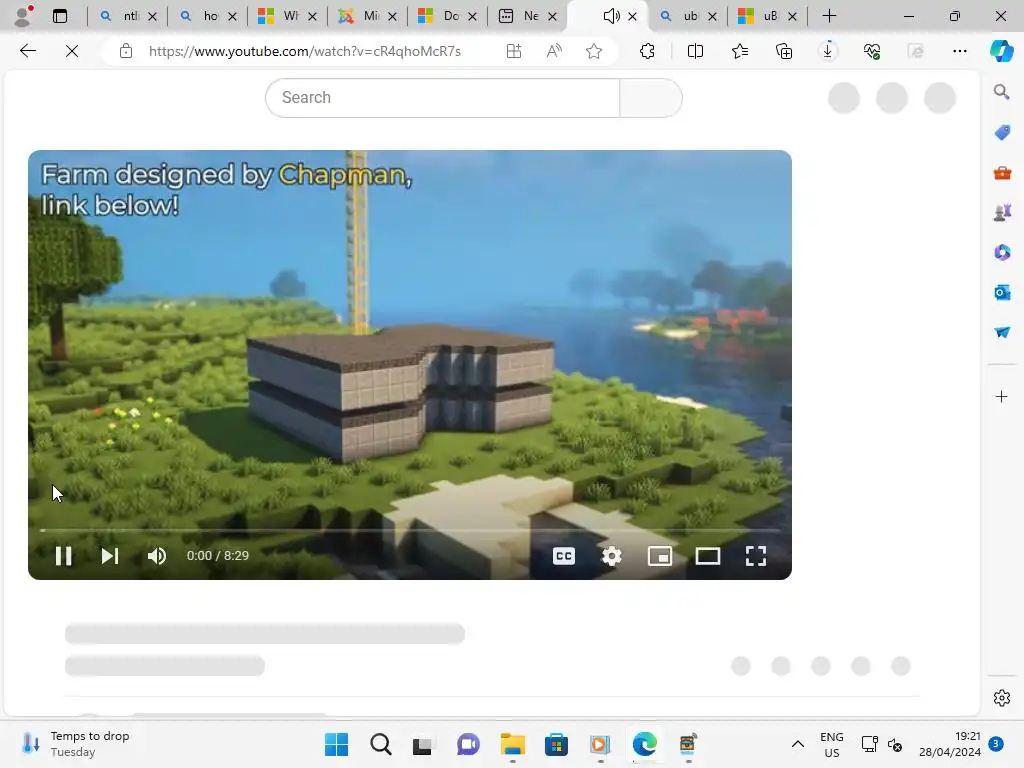Open browser collections

click(x=784, y=51)
